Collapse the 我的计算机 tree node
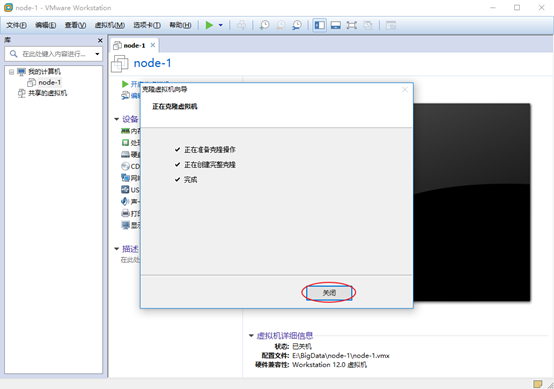The width and height of the screenshot is (554, 389). (x=11, y=72)
